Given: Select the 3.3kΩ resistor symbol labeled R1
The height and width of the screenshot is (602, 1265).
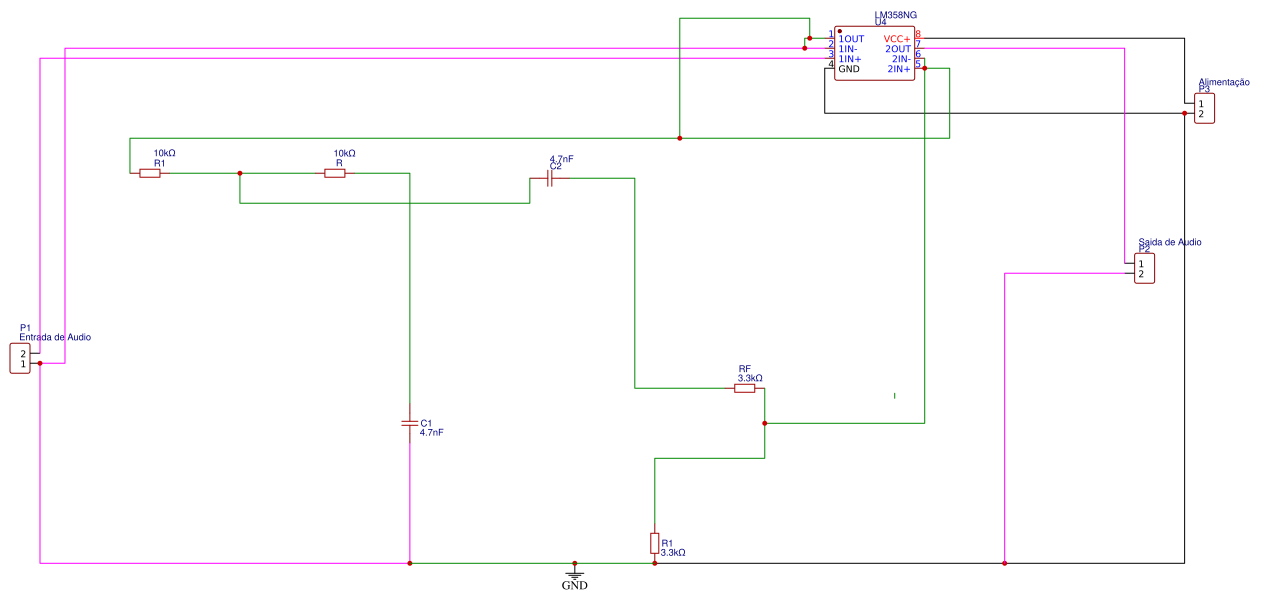Looking at the screenshot, I should 654,543.
